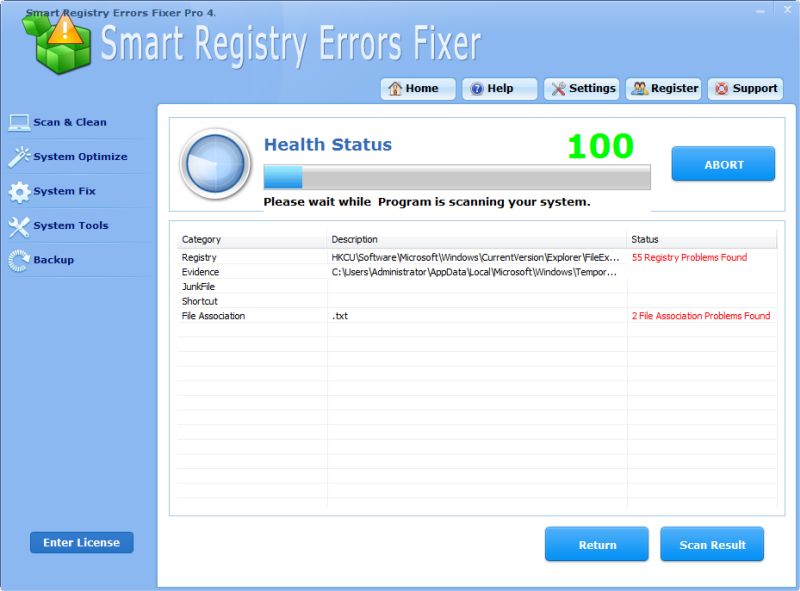Click the scan progress bar
Viewport: 800px width, 591px height.
(x=456, y=178)
